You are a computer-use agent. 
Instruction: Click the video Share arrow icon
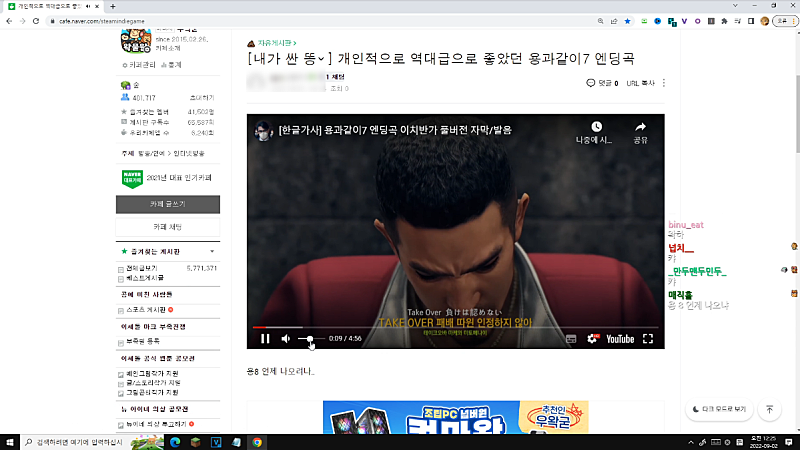pos(640,127)
